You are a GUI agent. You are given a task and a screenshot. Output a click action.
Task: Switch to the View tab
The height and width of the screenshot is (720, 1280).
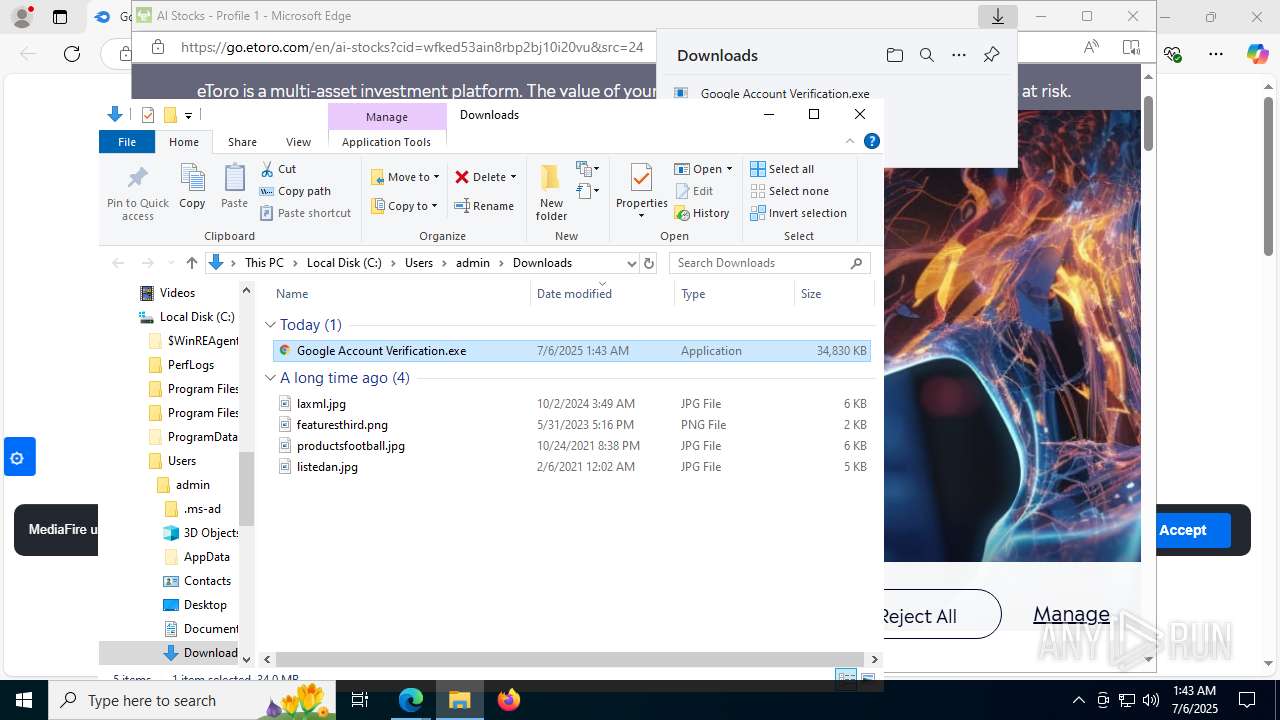[x=298, y=142]
